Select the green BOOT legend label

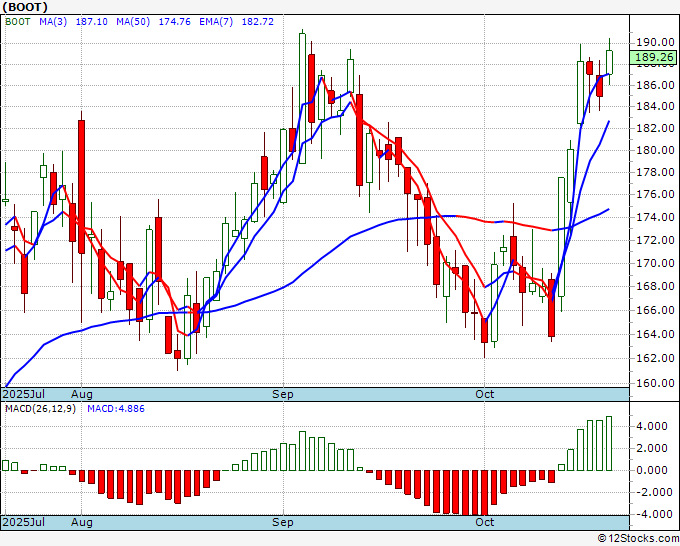coord(17,22)
